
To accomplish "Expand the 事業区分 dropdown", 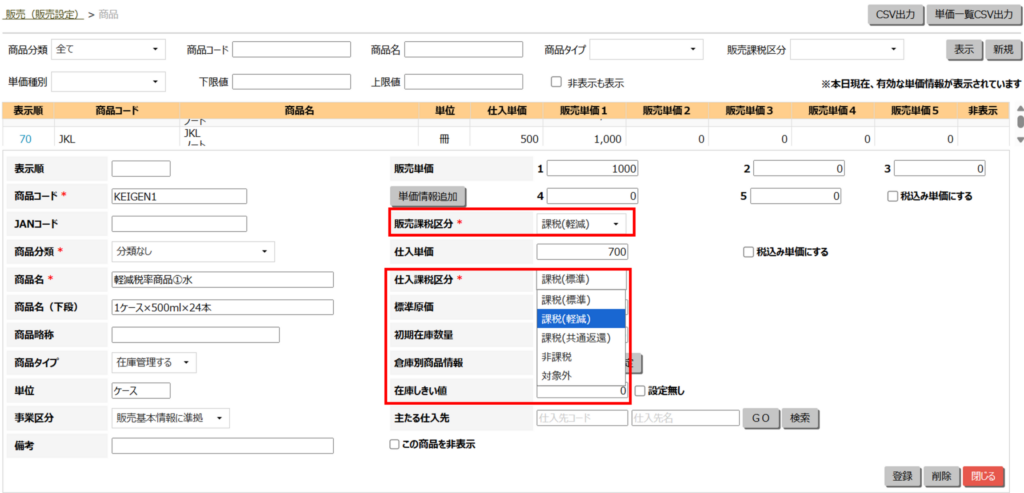I will click(170, 417).
